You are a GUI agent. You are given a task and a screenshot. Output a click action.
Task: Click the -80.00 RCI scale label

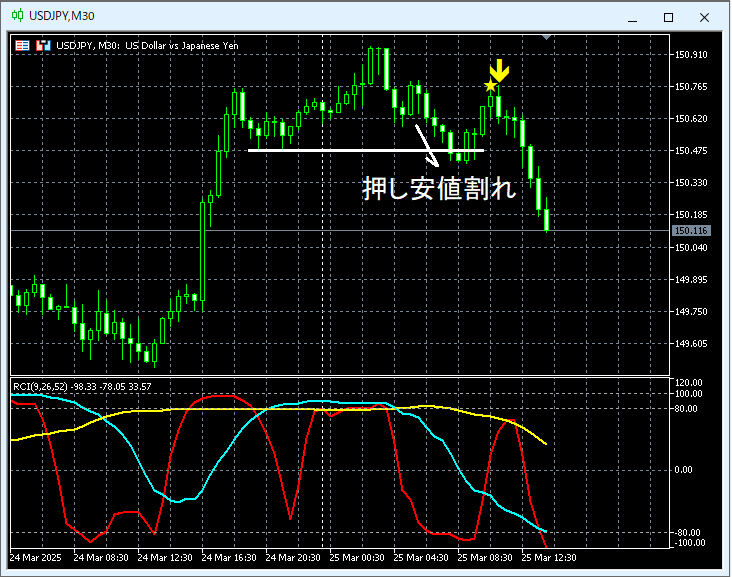click(687, 533)
